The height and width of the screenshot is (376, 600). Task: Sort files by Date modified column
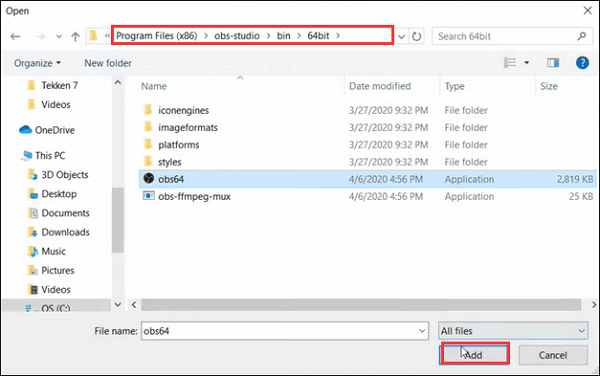click(380, 86)
